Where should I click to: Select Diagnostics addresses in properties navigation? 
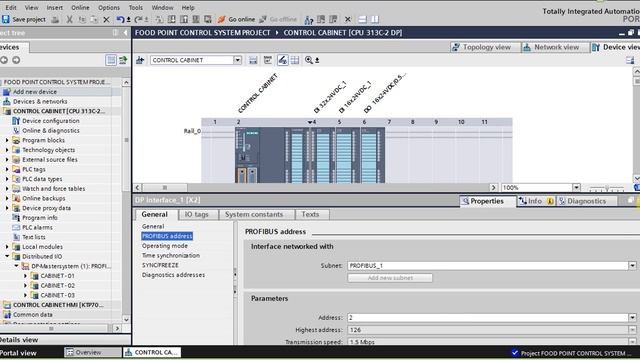pos(173,275)
